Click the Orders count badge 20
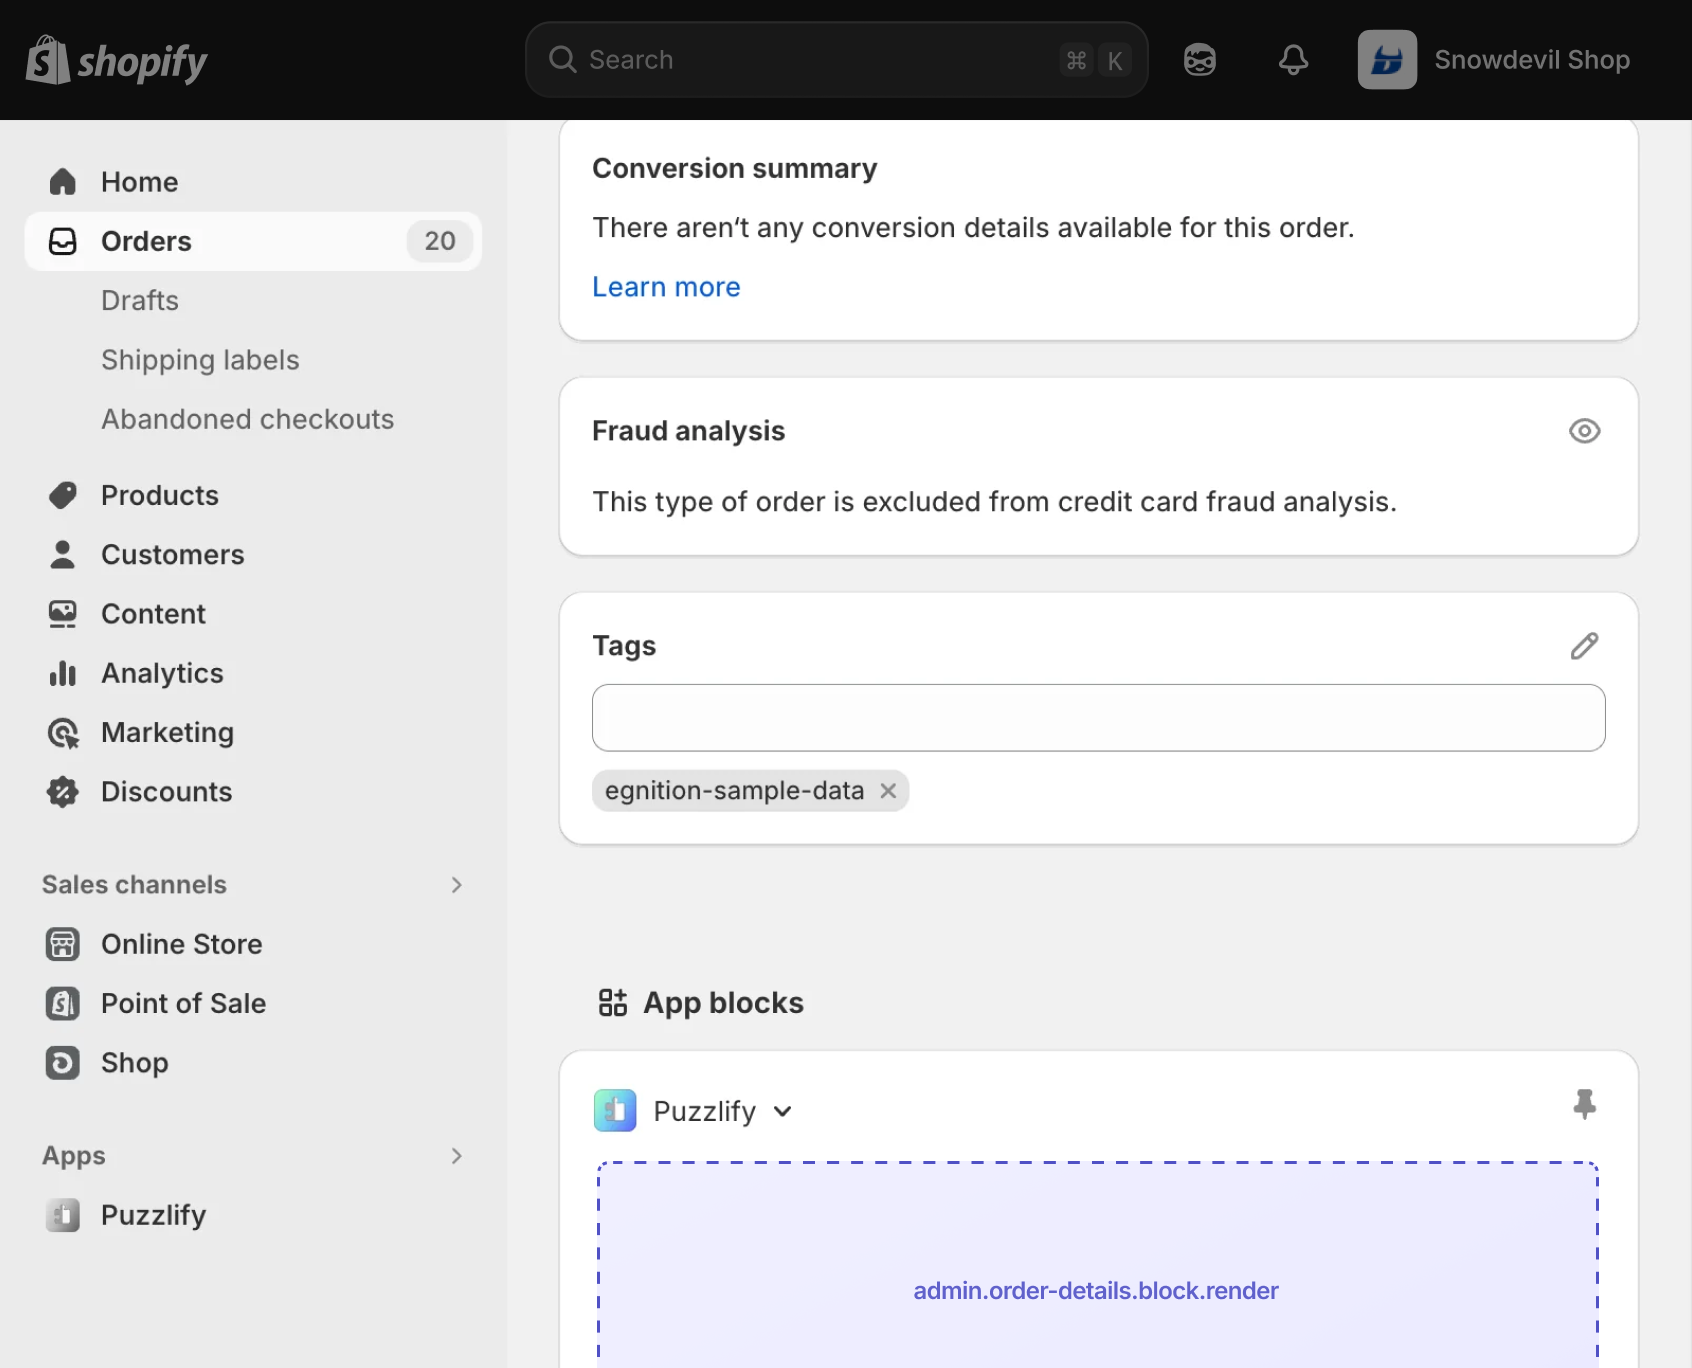The width and height of the screenshot is (1692, 1368). pyautogui.click(x=440, y=241)
